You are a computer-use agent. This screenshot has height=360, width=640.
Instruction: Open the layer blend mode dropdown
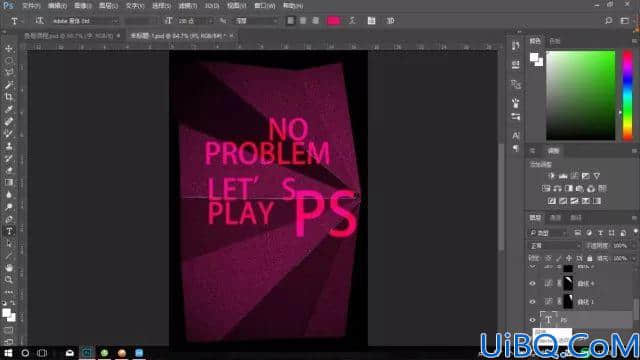[x=555, y=246]
